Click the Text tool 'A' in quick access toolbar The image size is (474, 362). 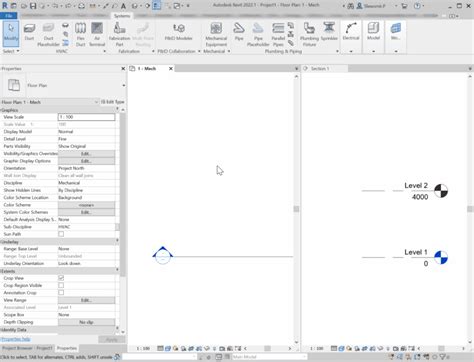[123, 6]
